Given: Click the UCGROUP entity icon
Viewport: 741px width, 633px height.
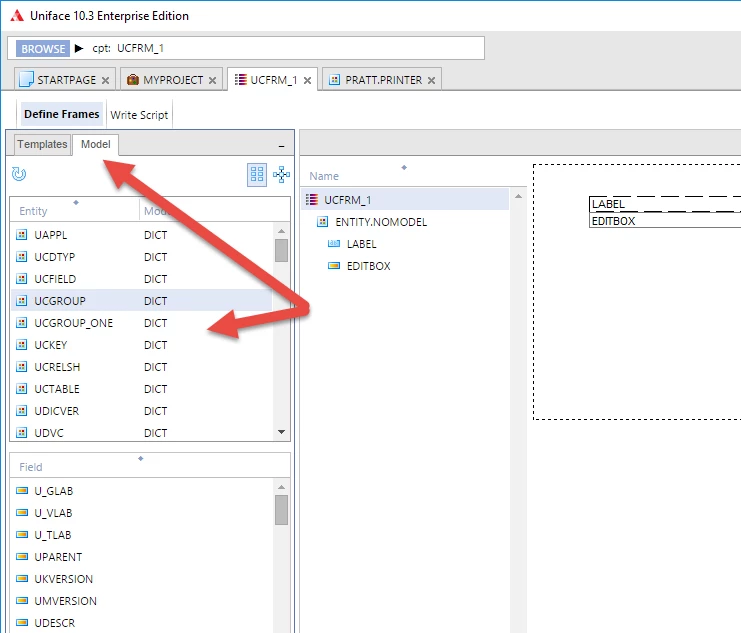Looking at the screenshot, I should (x=22, y=301).
